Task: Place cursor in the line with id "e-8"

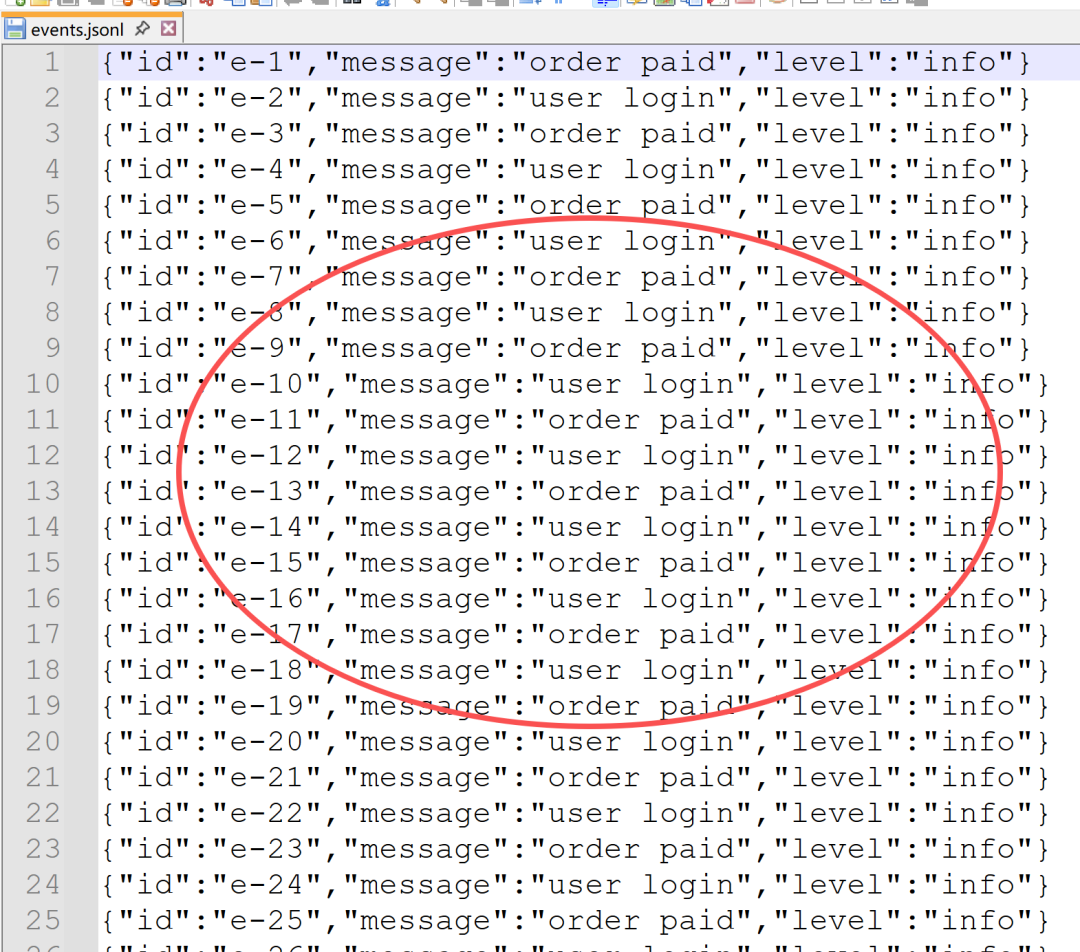Action: [x=565, y=313]
